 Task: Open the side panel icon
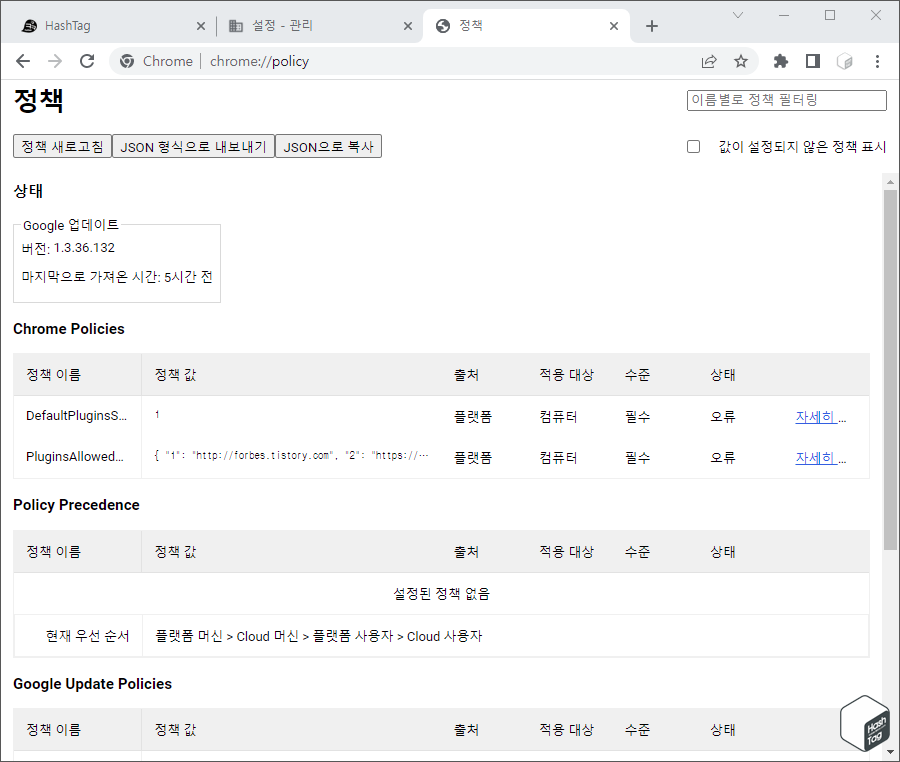(812, 61)
